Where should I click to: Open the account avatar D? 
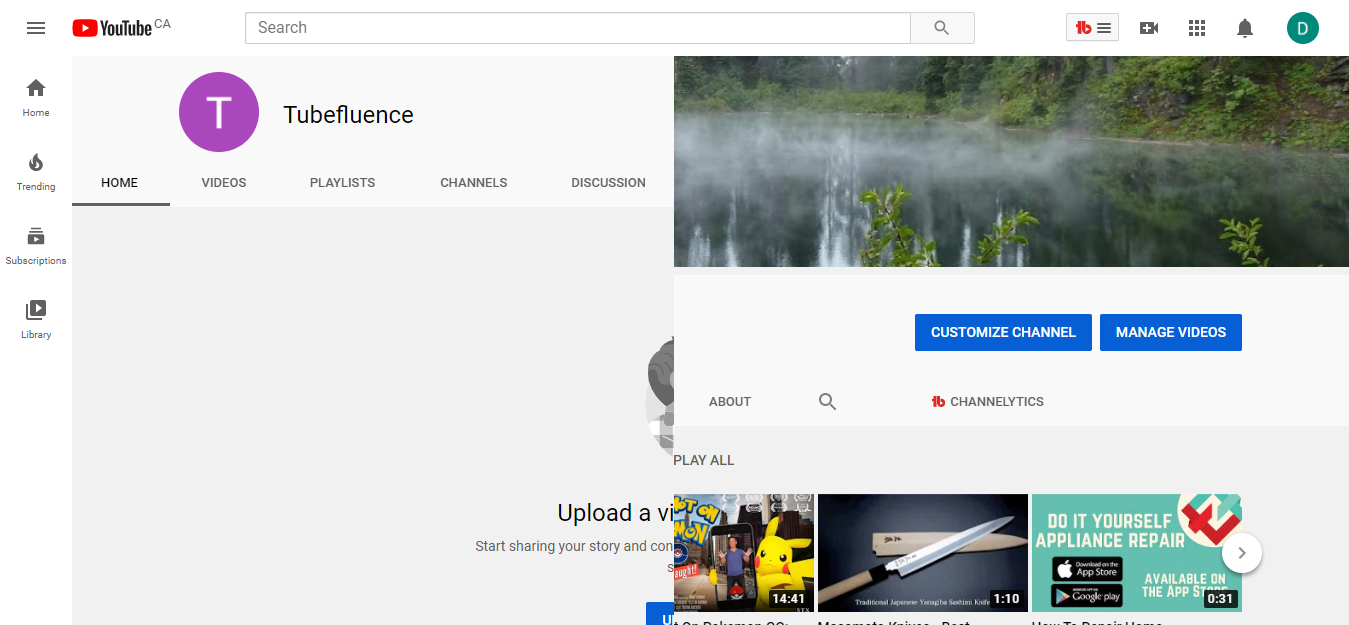1303,28
